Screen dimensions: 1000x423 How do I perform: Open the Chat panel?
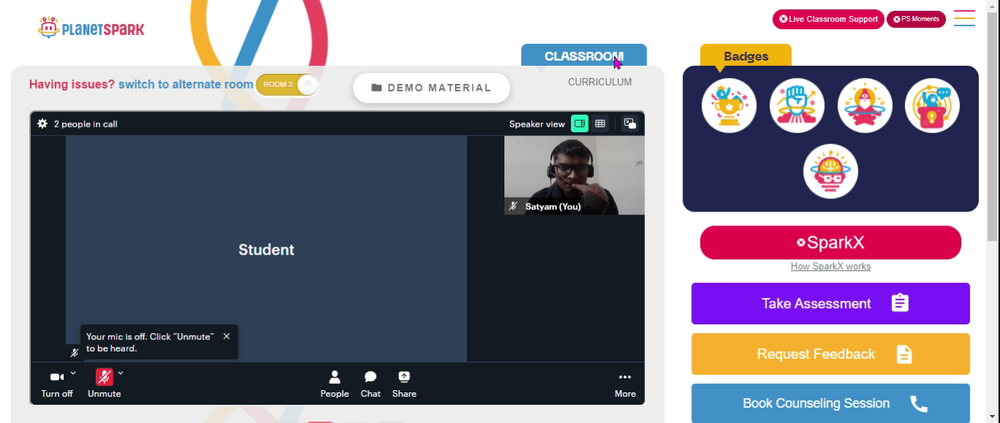pos(371,384)
